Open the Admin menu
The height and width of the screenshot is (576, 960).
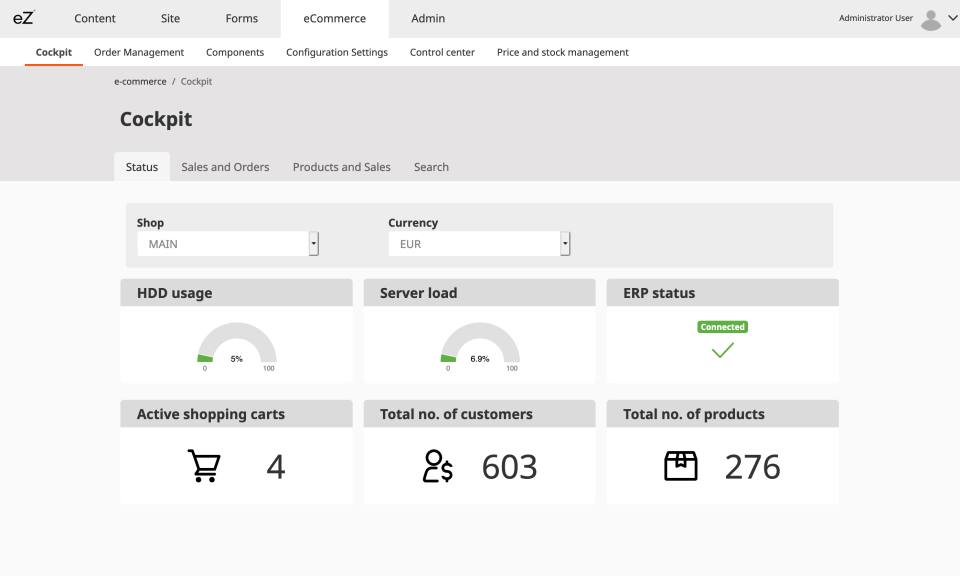coord(427,17)
